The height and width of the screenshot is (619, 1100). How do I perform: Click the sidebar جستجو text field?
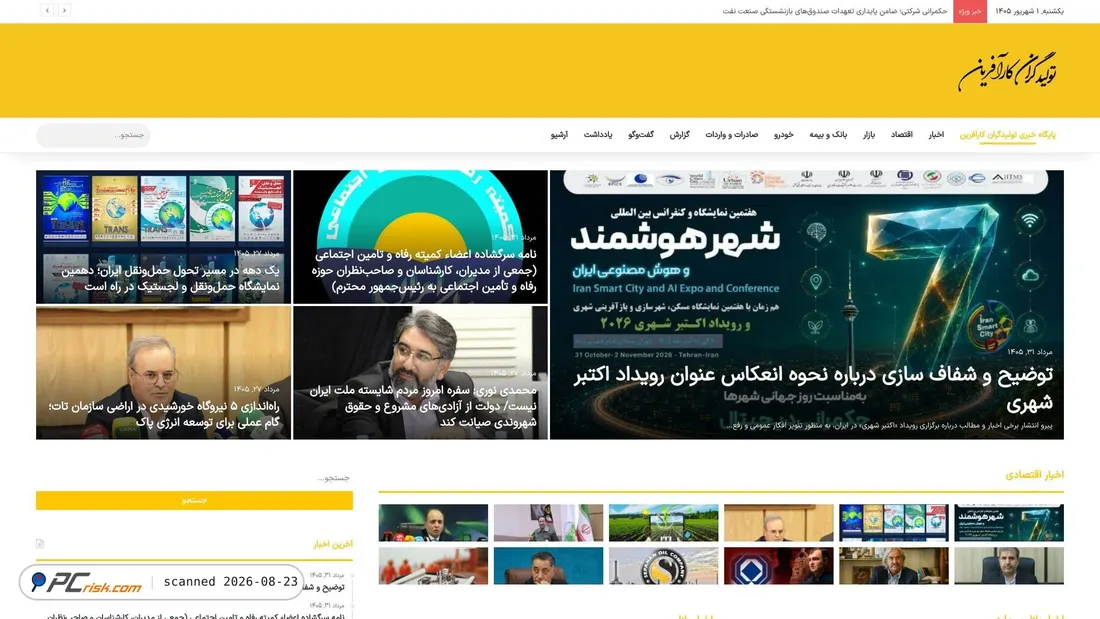pyautogui.click(x=194, y=478)
